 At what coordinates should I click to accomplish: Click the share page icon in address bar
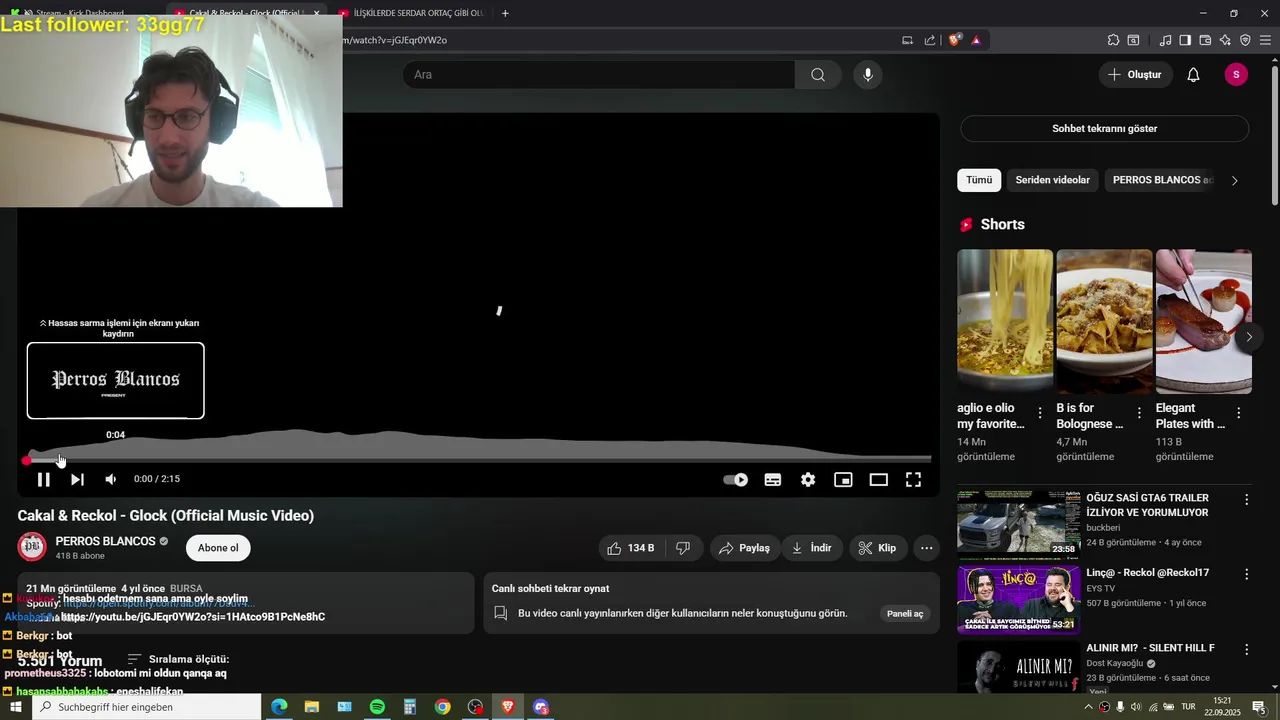(930, 40)
